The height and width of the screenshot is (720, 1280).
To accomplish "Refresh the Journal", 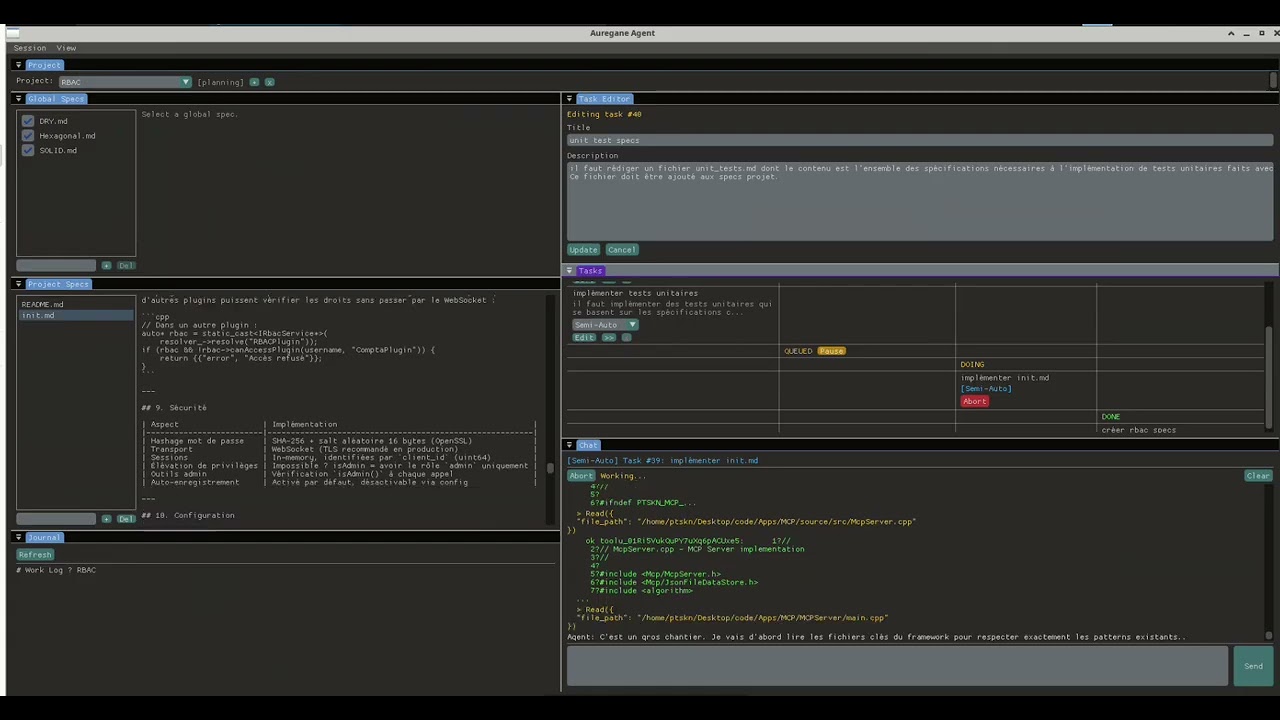I will click(35, 555).
